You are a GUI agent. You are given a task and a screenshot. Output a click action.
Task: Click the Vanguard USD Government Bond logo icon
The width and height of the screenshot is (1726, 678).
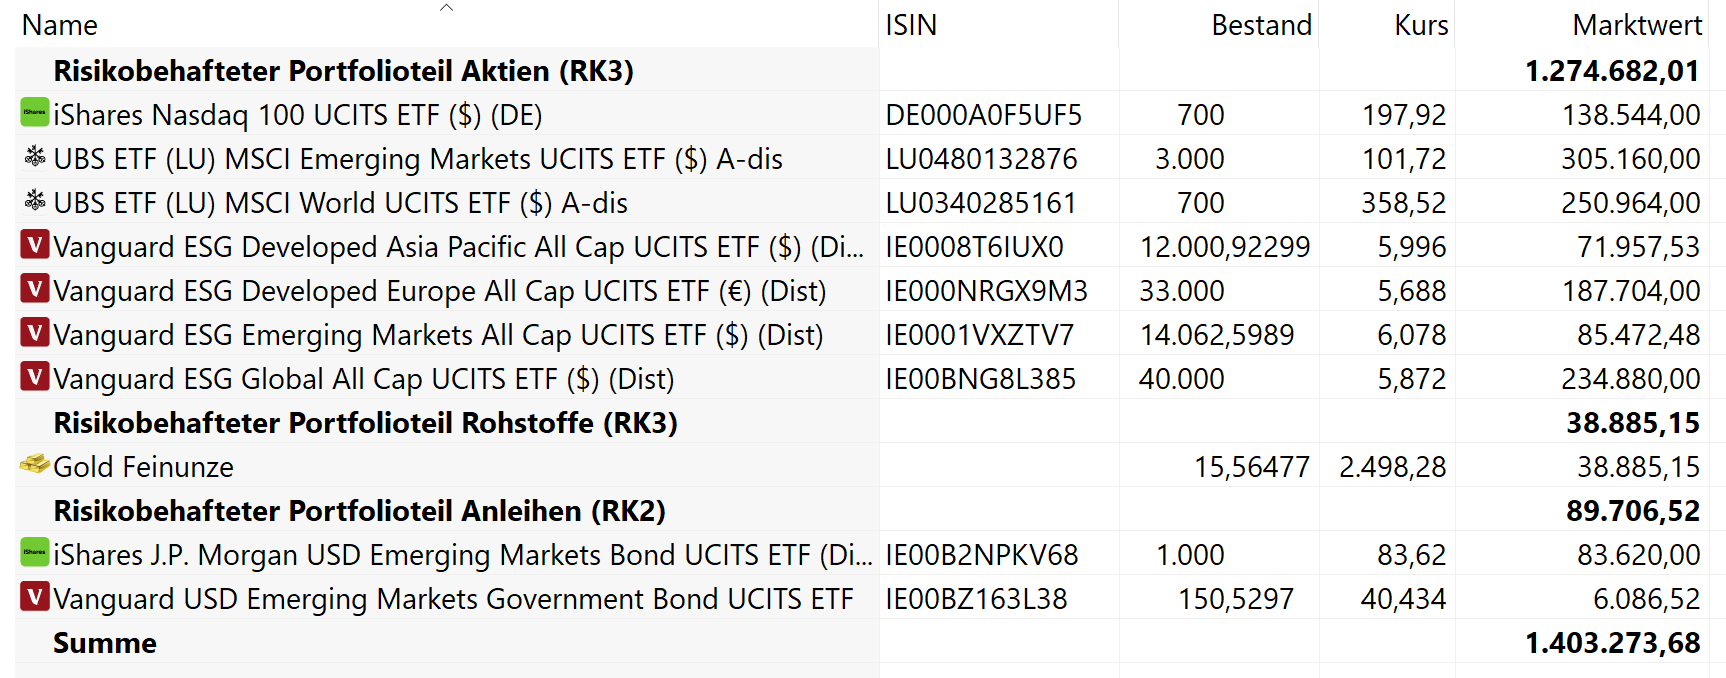35,597
